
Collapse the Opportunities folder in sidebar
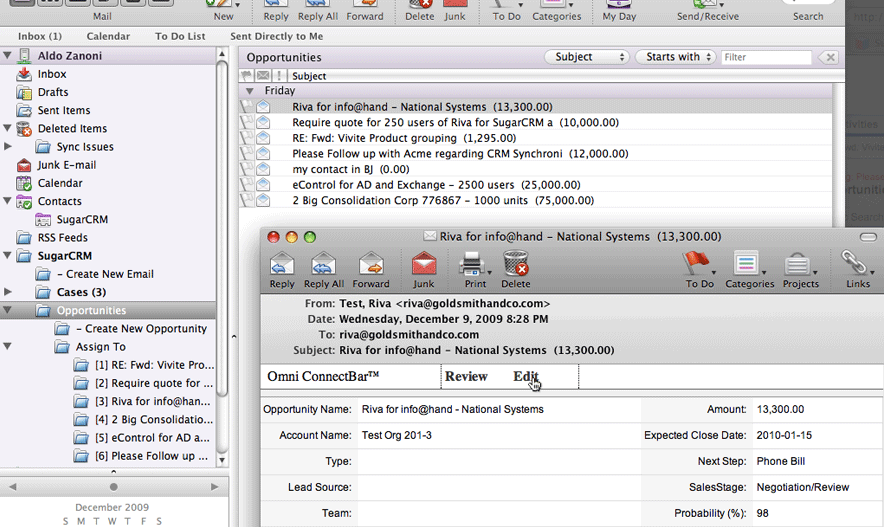tap(8, 310)
